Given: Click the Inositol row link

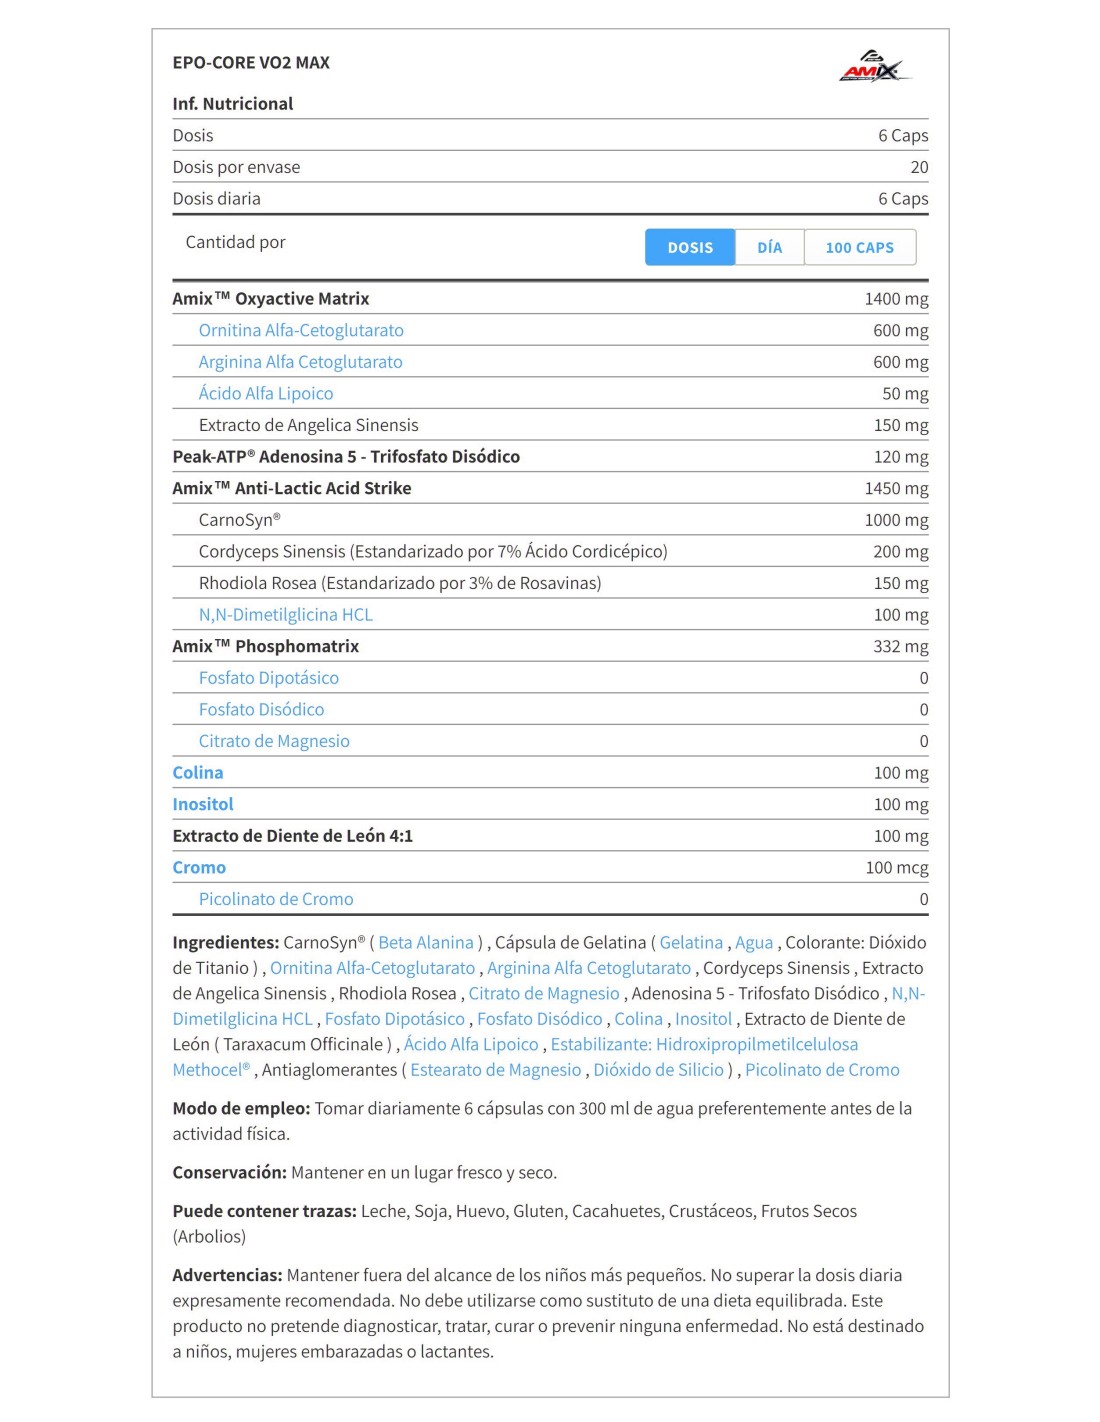Looking at the screenshot, I should (x=203, y=804).
